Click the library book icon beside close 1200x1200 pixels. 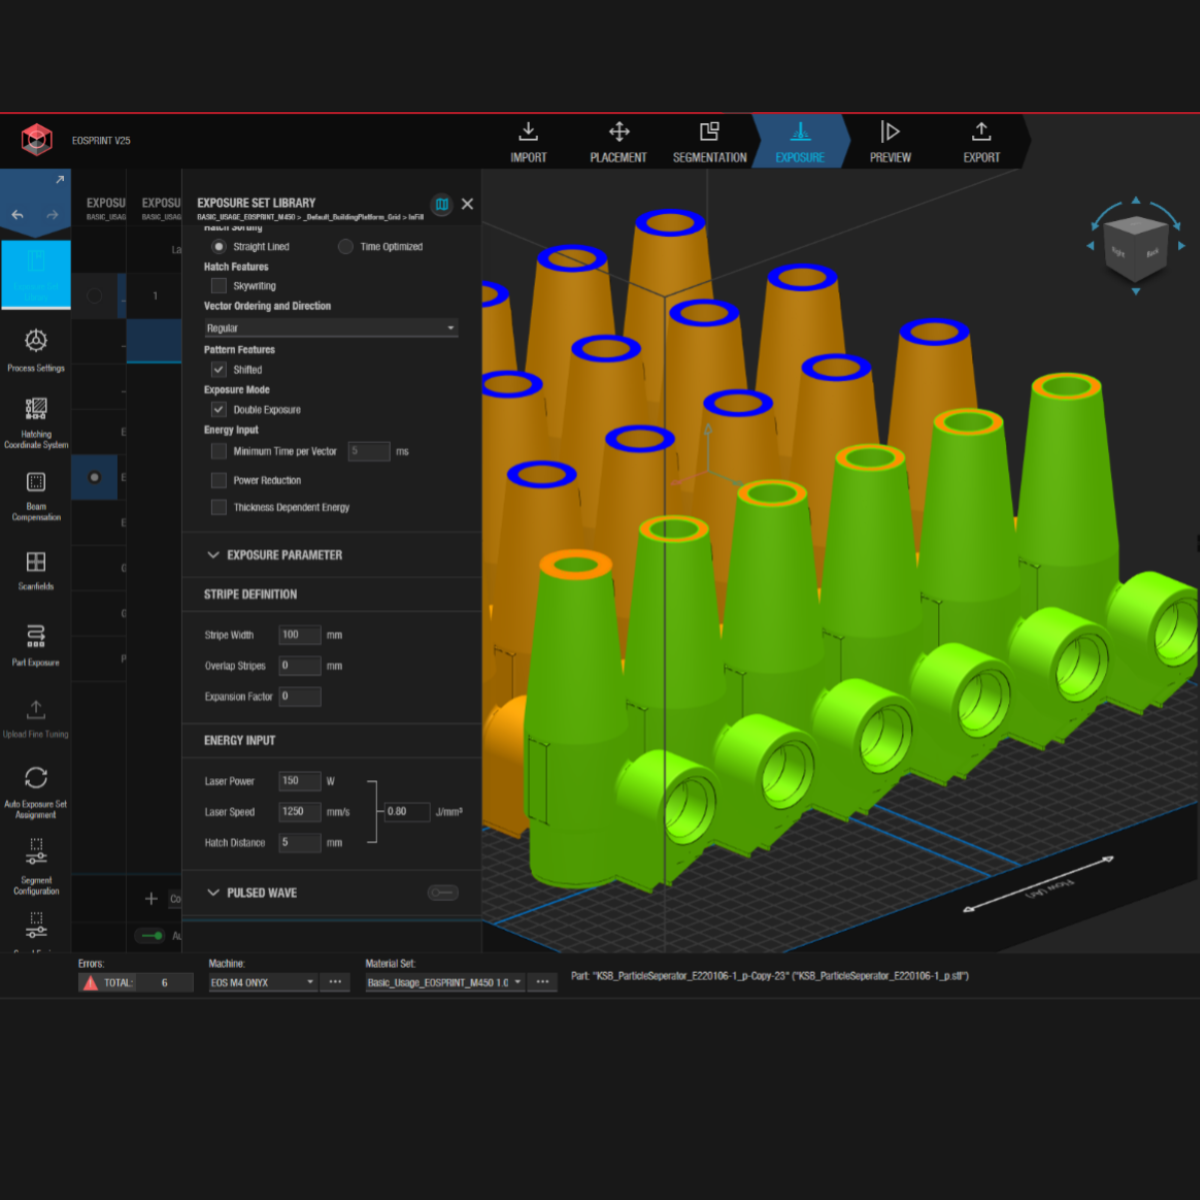coord(442,204)
